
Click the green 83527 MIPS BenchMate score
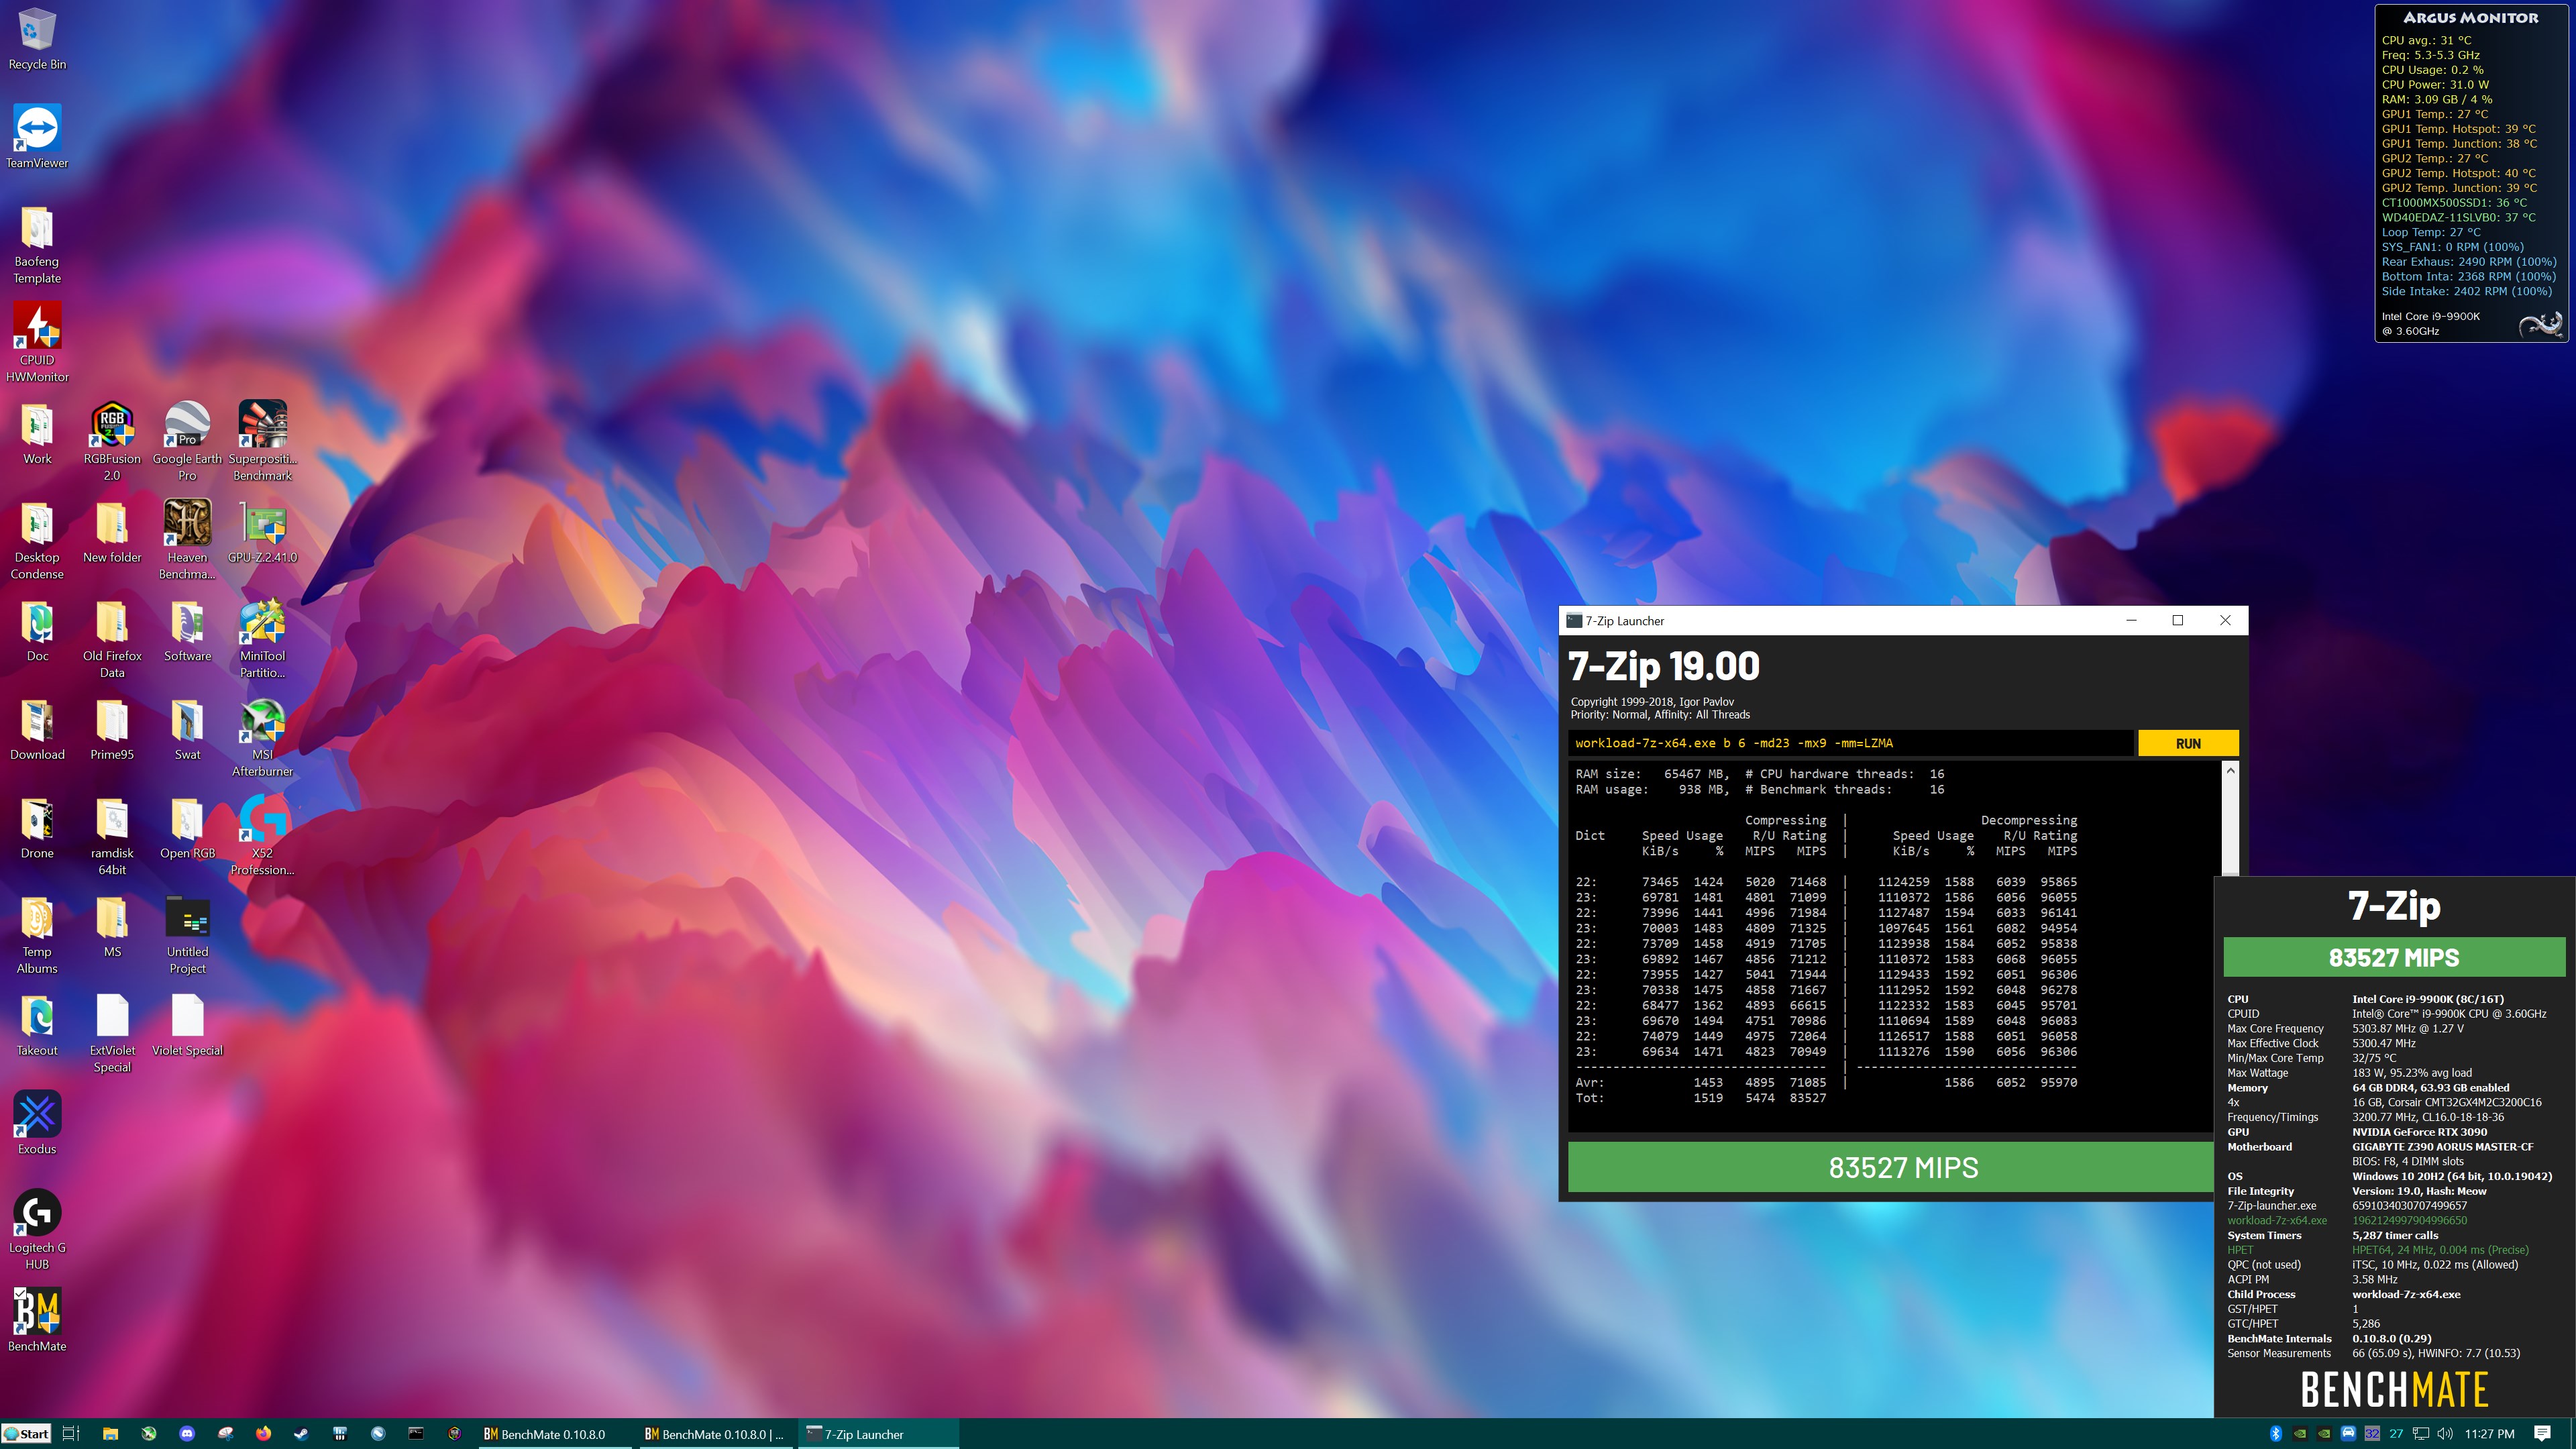pyautogui.click(x=2394, y=957)
